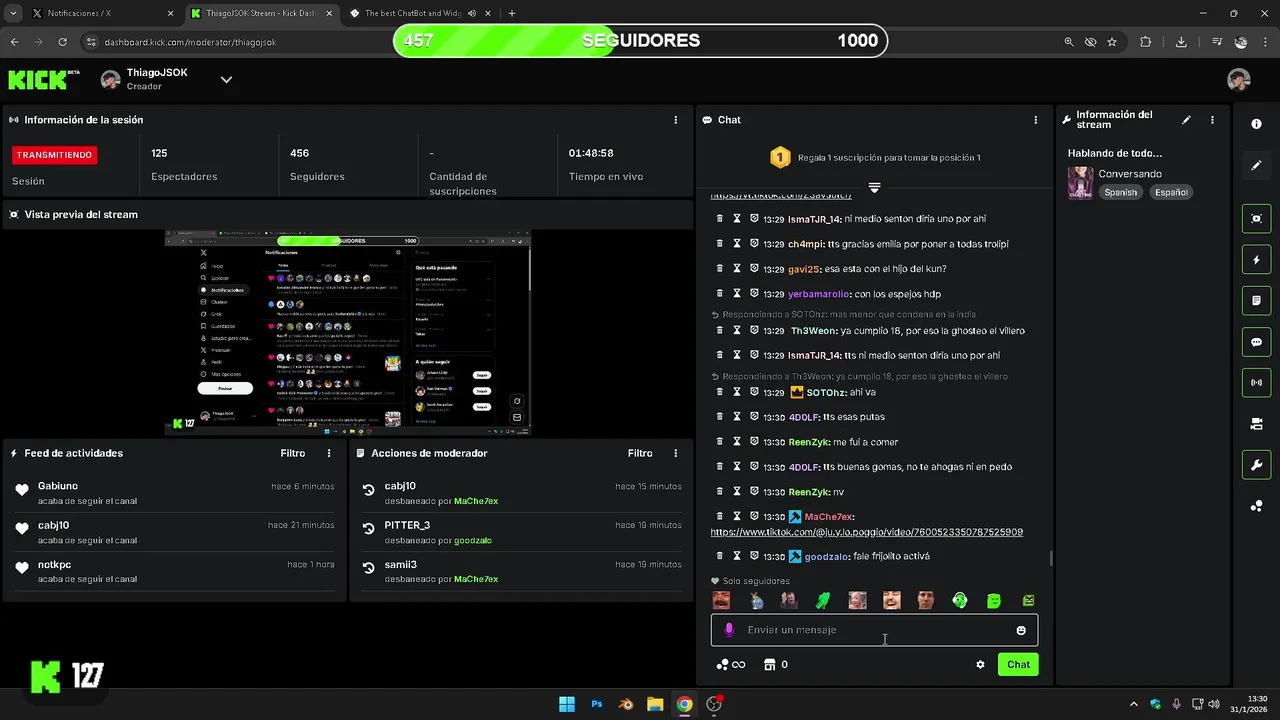The width and height of the screenshot is (1280, 720).
Task: Click the Español tag chip
Action: (x=1171, y=192)
